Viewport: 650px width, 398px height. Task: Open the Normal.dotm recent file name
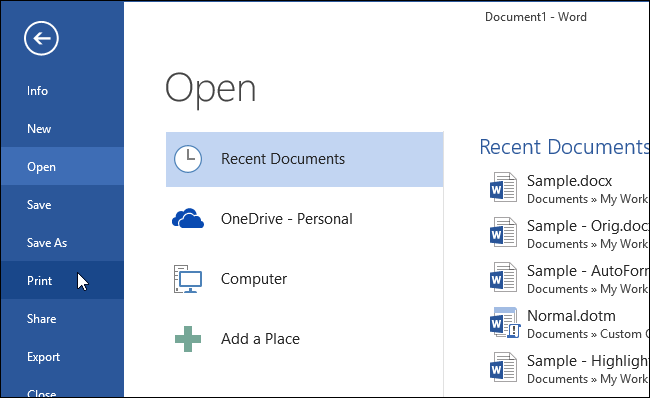pos(571,316)
